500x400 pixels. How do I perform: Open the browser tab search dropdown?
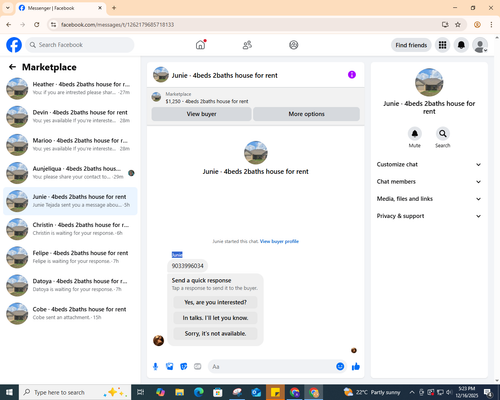pyautogui.click(x=8, y=8)
